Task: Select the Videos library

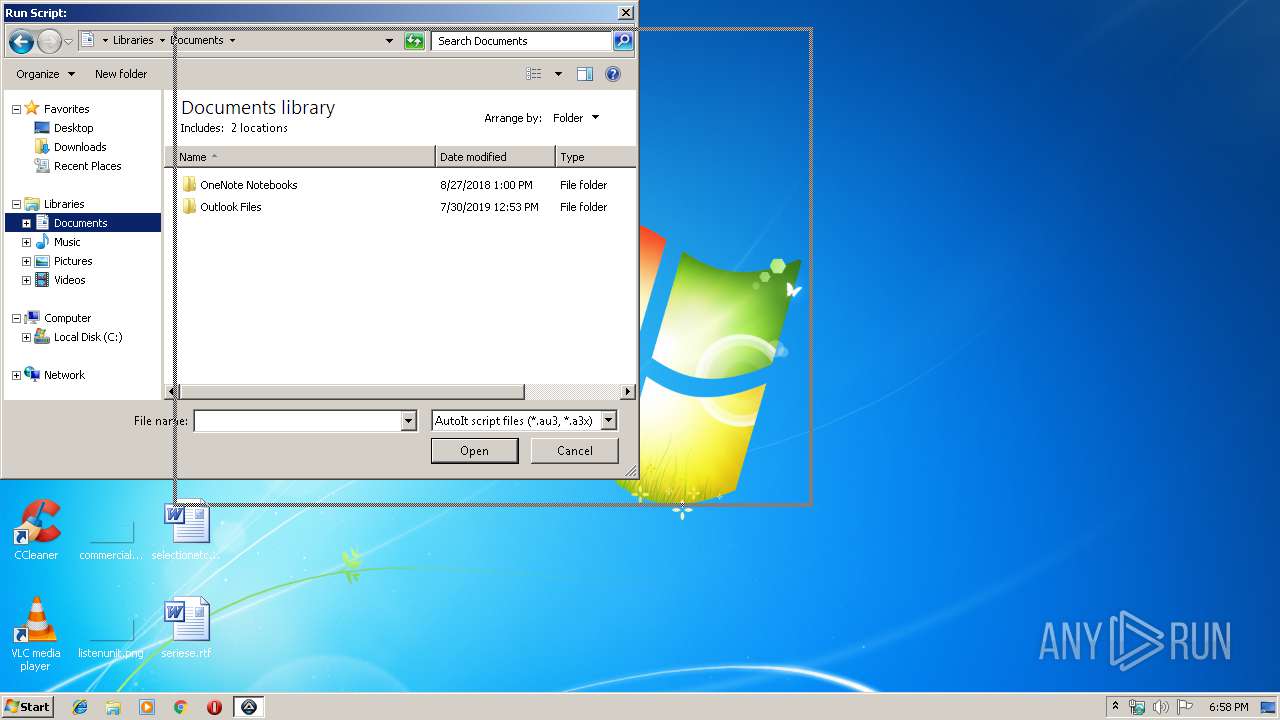Action: pos(69,280)
